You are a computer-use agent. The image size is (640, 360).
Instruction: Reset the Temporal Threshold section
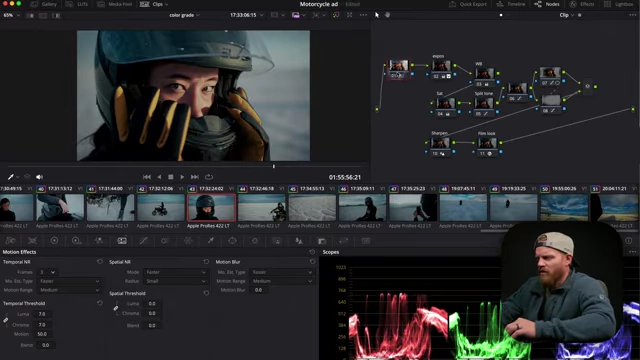[100, 303]
